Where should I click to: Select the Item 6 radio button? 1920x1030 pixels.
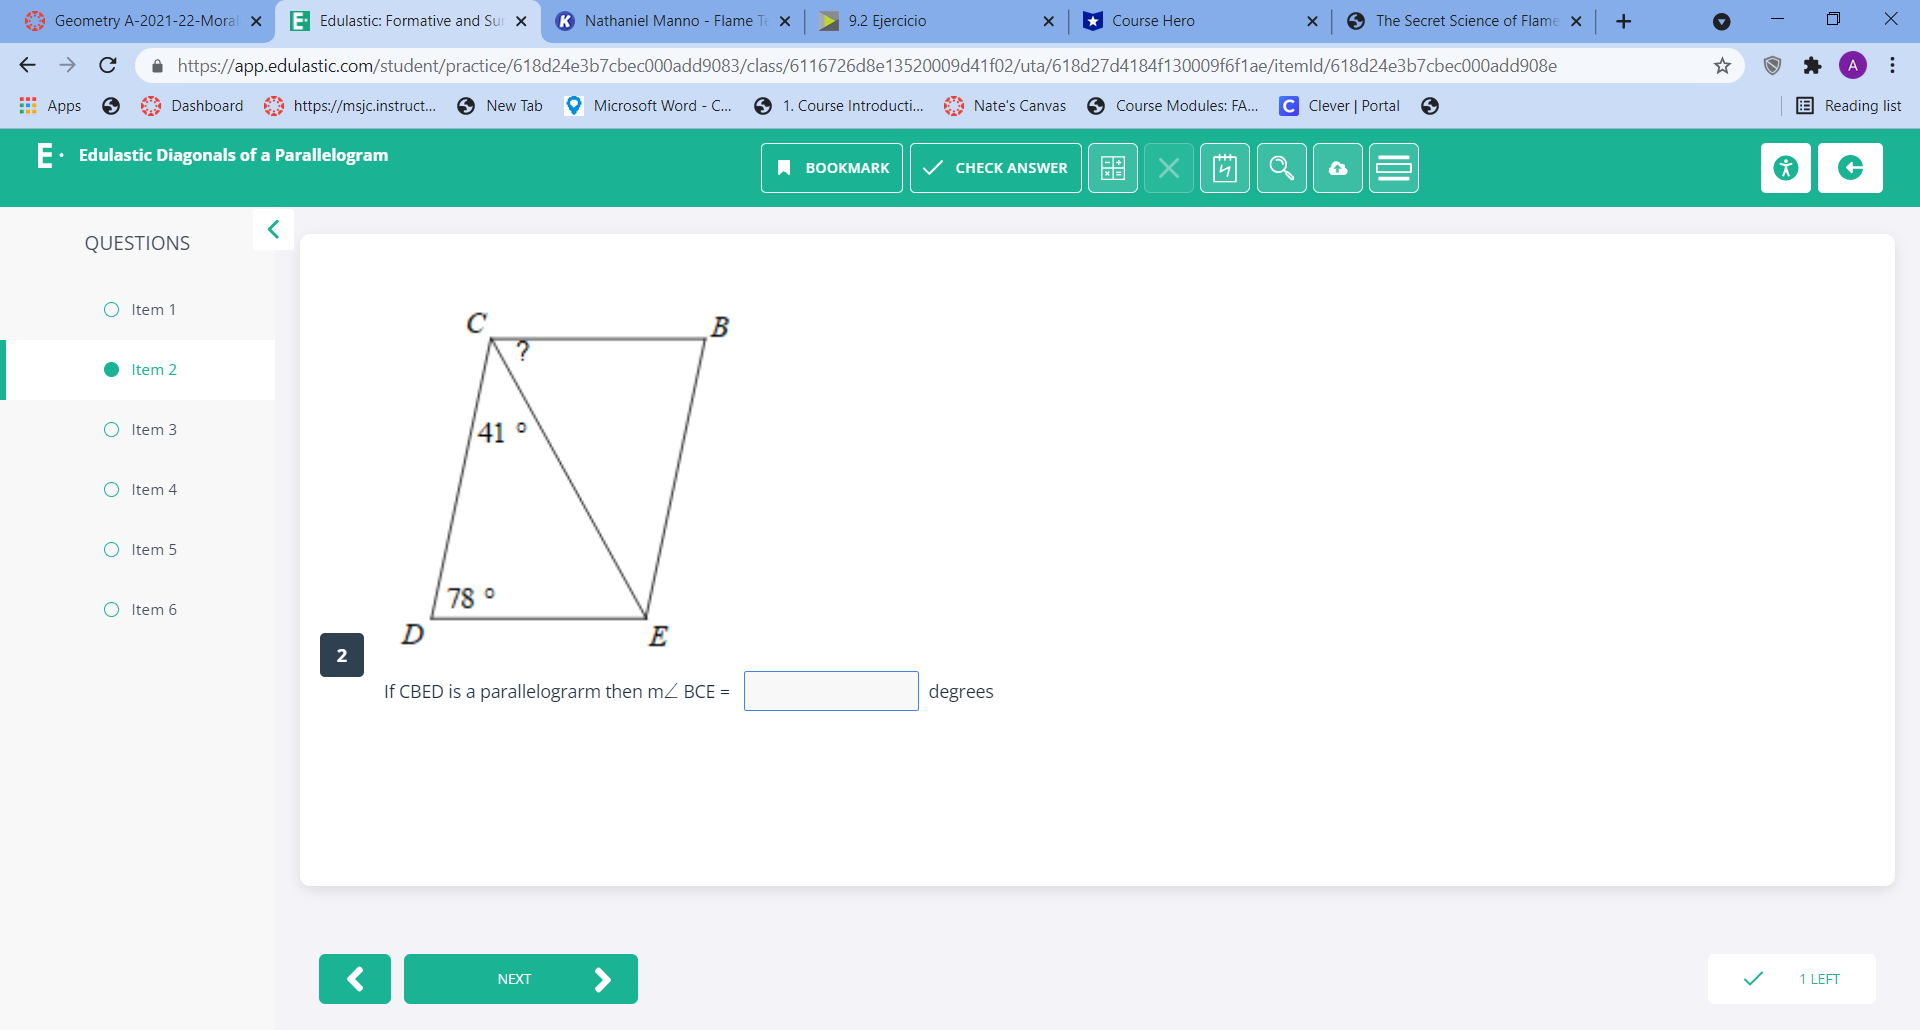[x=111, y=609]
